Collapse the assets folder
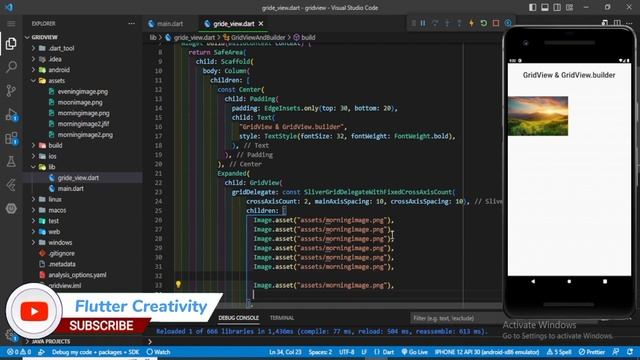Screen dimensions: 640x360 pos(33,81)
